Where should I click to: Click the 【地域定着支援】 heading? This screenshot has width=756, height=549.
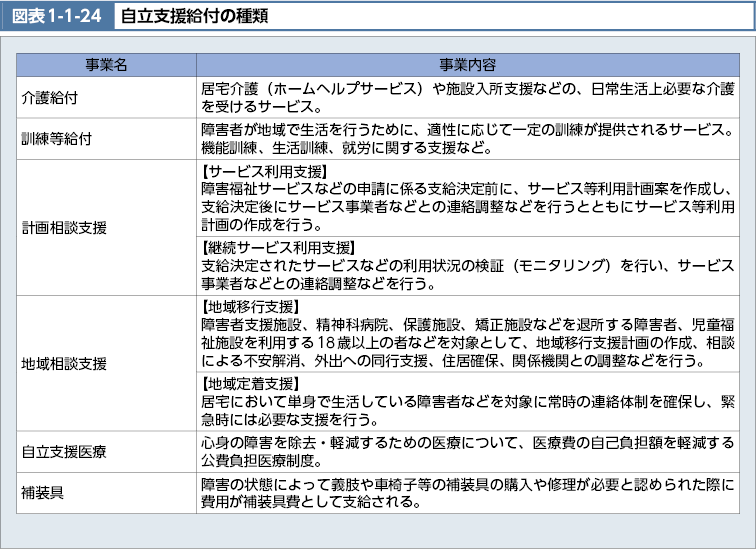251,382
